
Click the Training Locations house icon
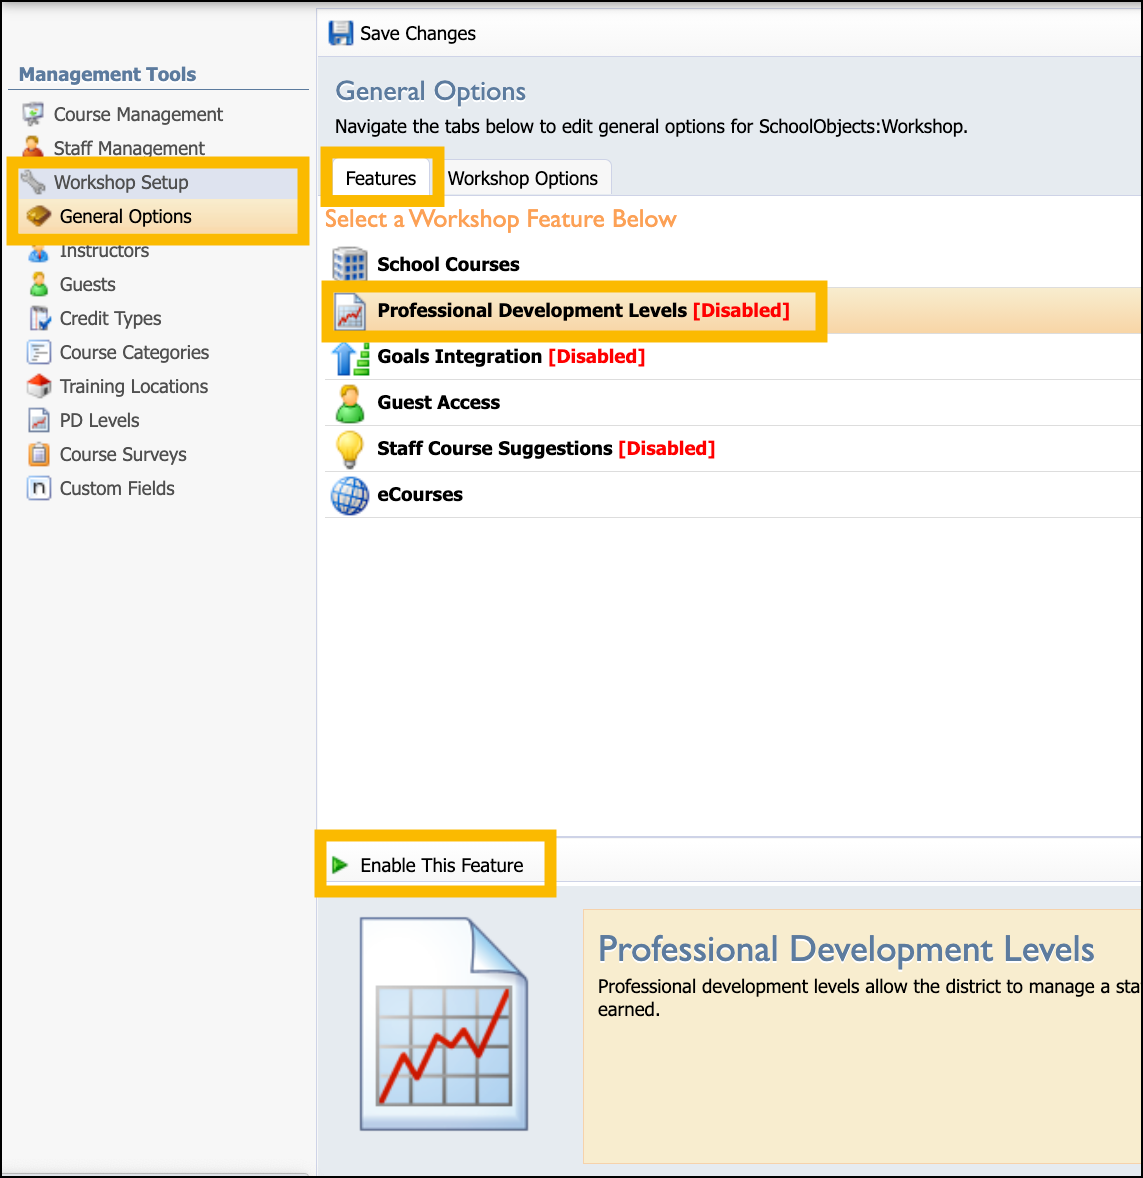[39, 386]
